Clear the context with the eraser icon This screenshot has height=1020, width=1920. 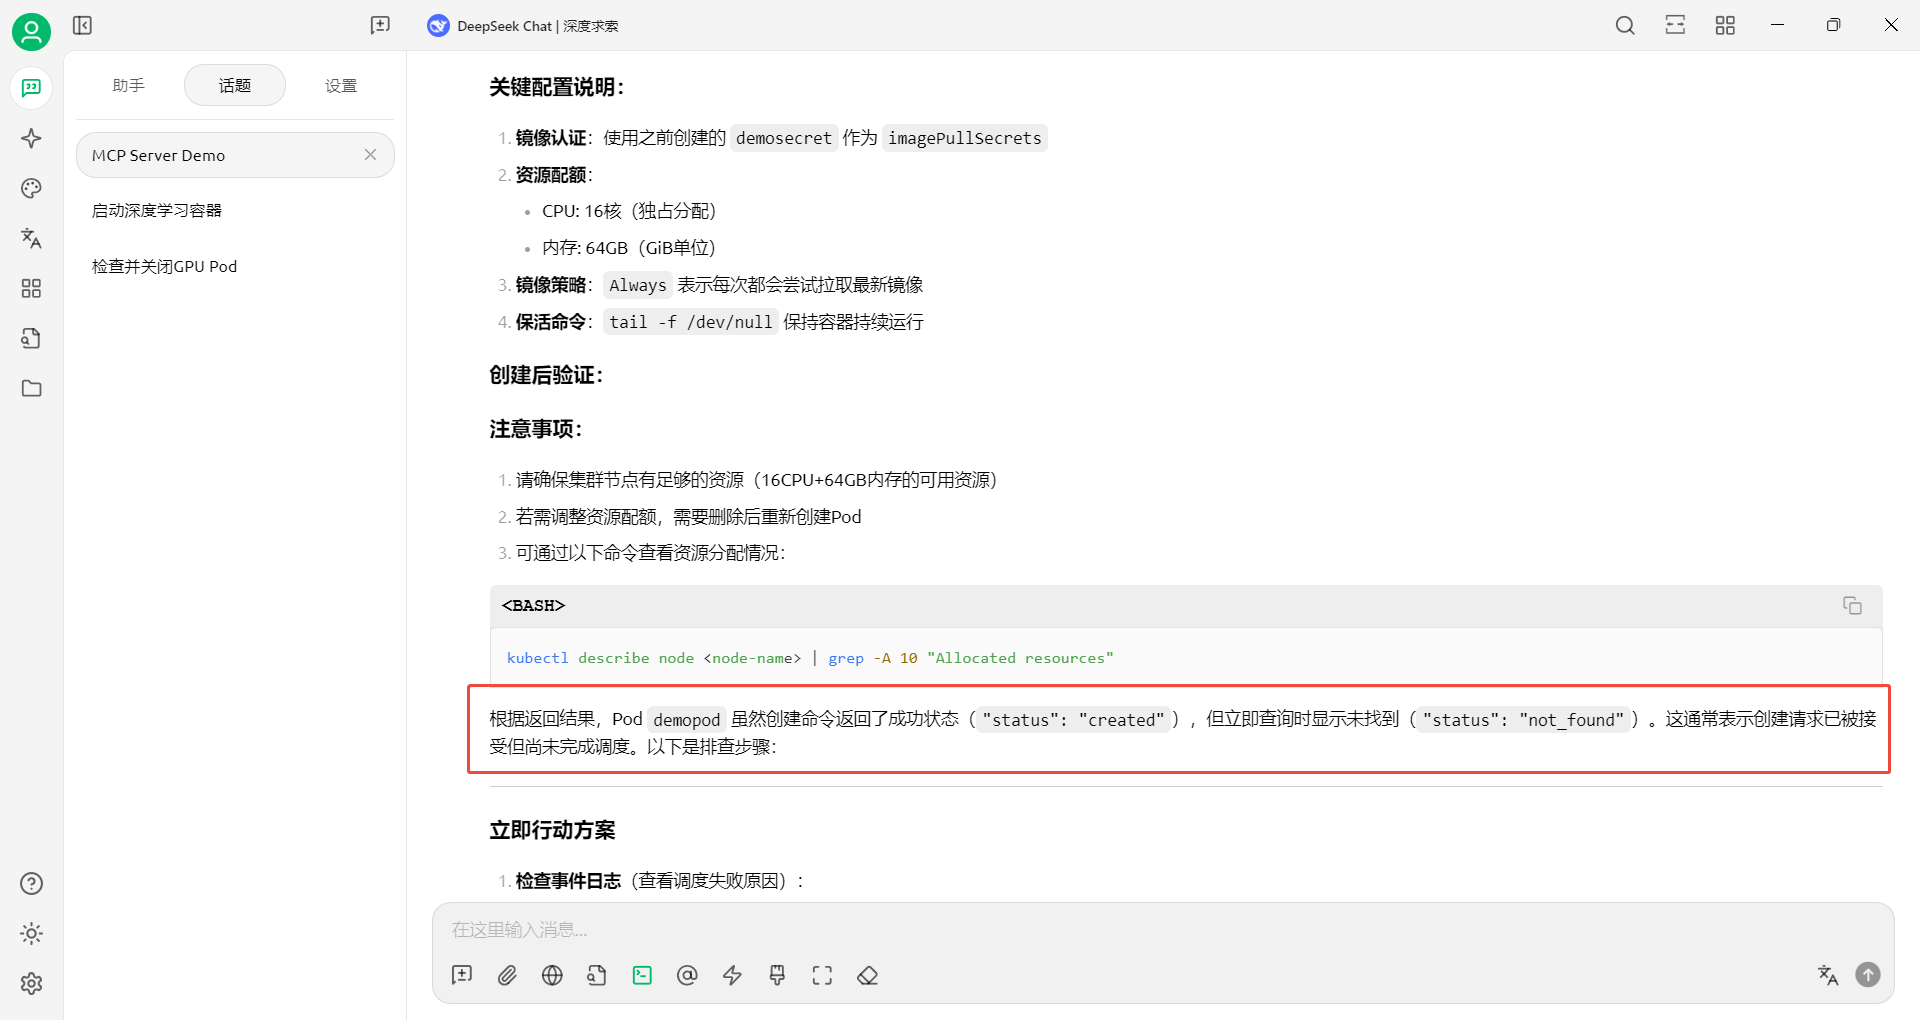pyautogui.click(x=868, y=975)
